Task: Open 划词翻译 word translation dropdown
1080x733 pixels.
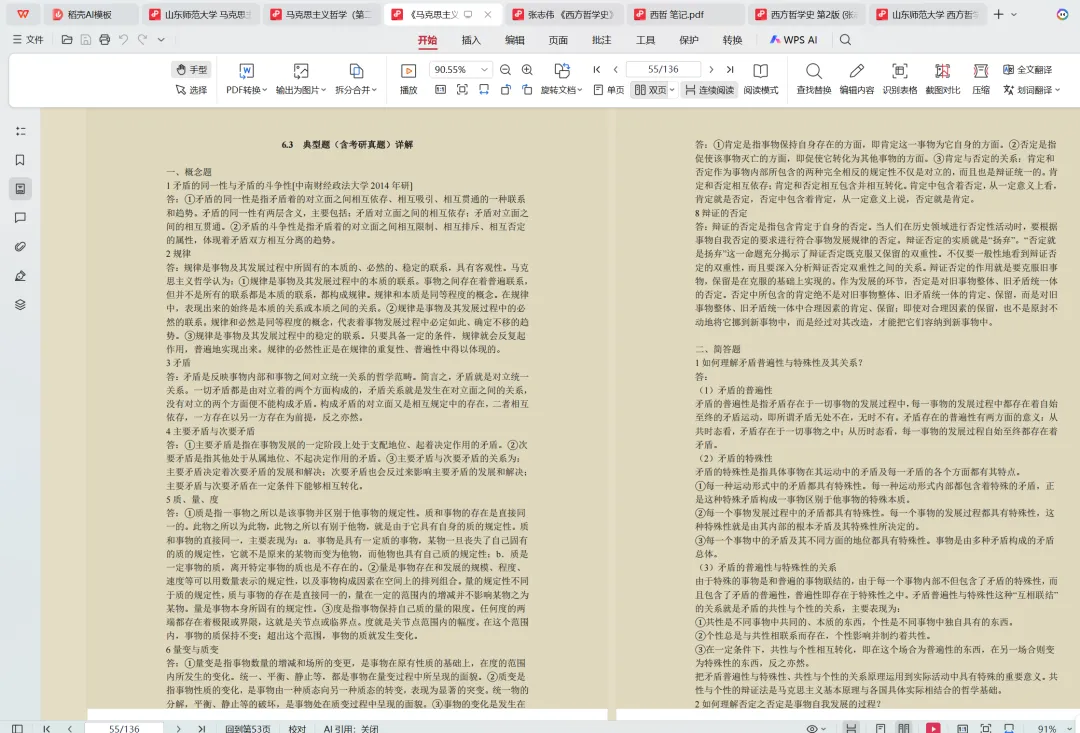Action: pos(1031,90)
